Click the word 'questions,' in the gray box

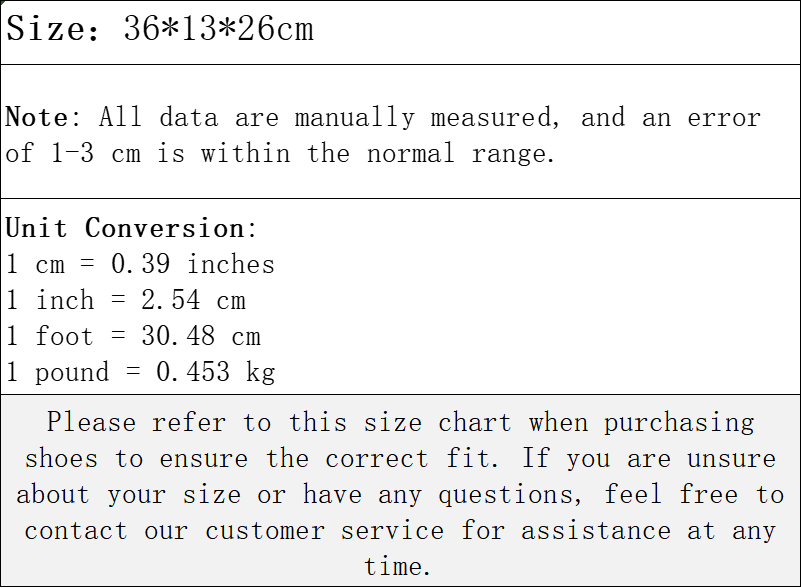[x=510, y=495]
